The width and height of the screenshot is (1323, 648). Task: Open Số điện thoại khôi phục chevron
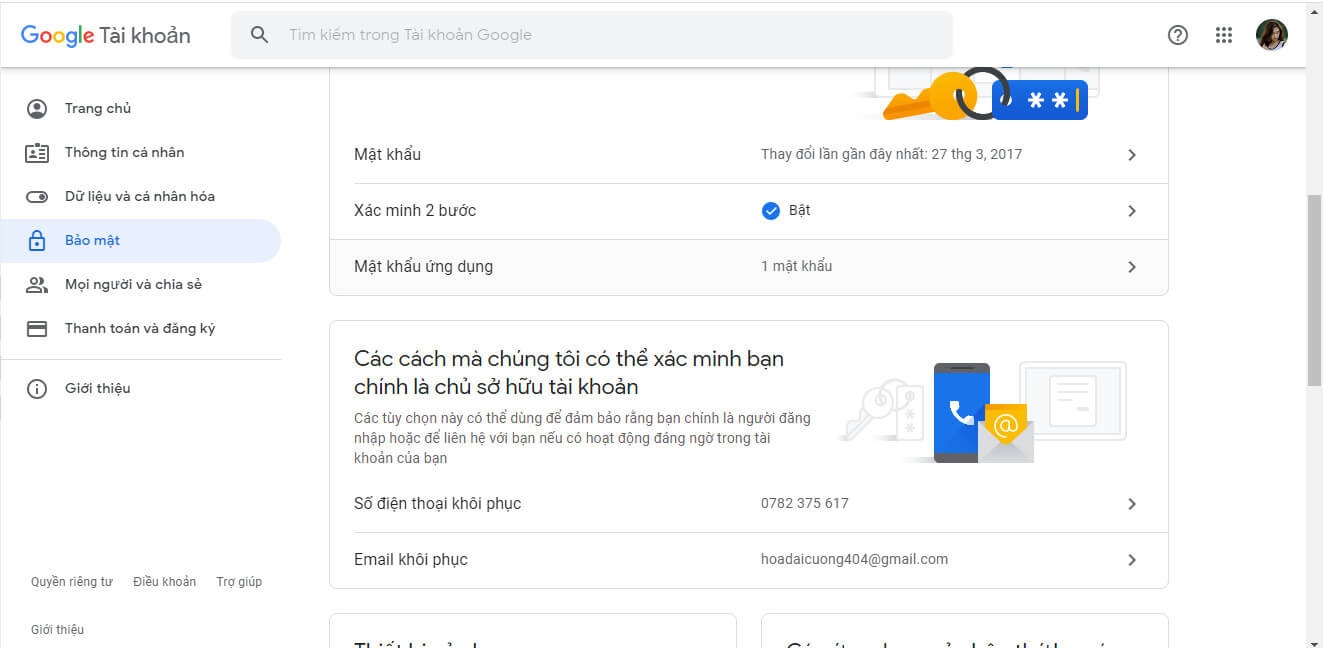pyautogui.click(x=1132, y=504)
